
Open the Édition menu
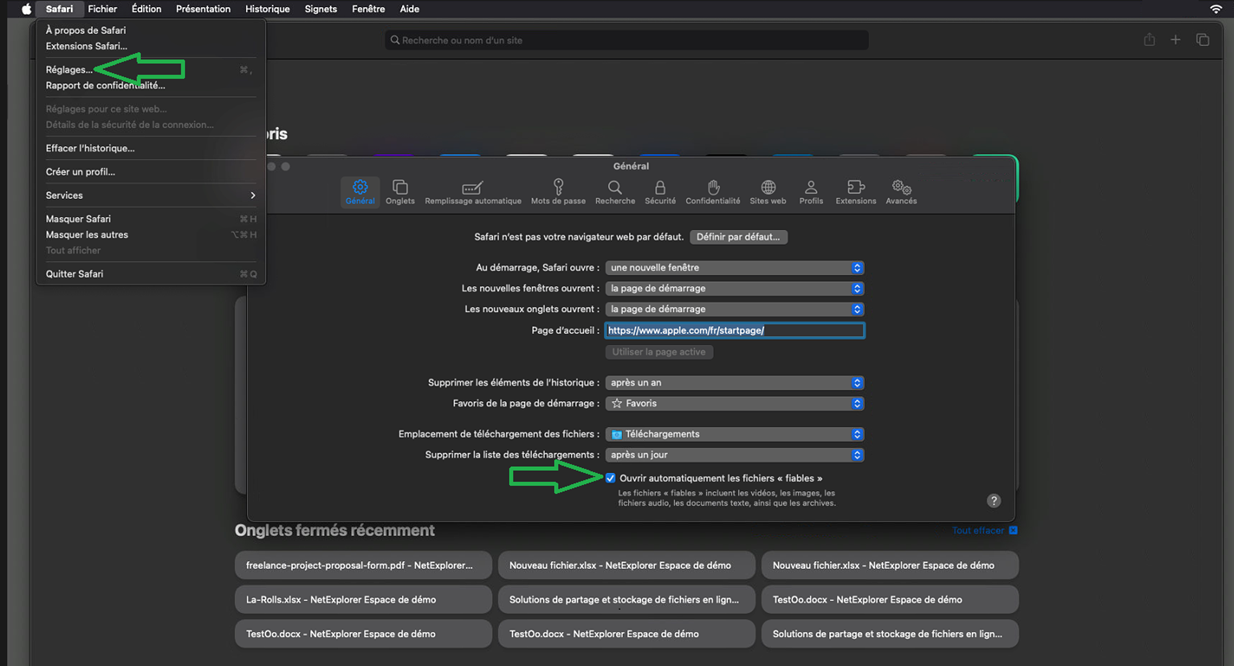(146, 9)
